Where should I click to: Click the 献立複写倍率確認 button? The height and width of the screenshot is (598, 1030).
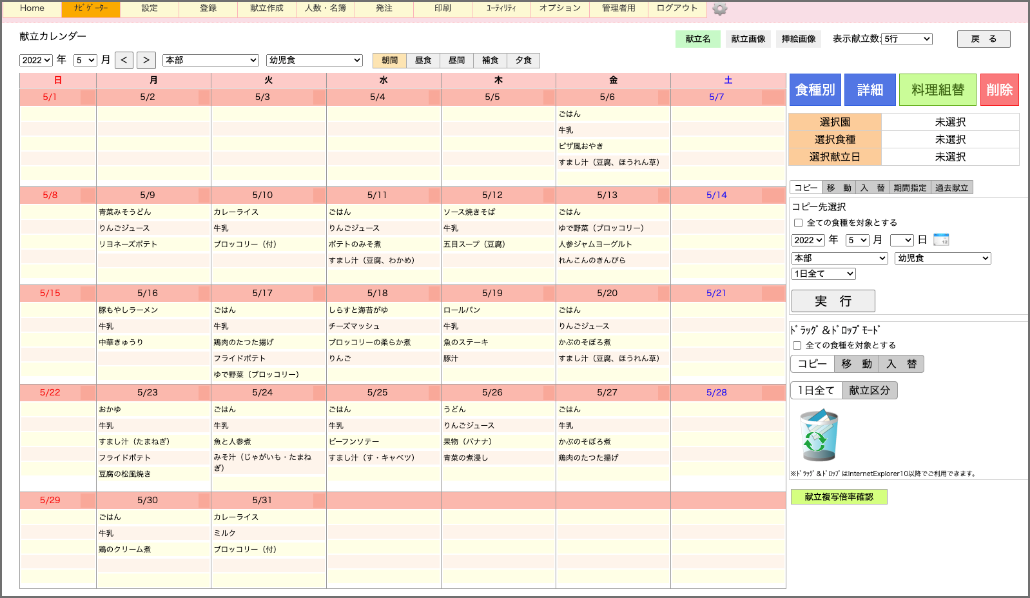coord(839,497)
